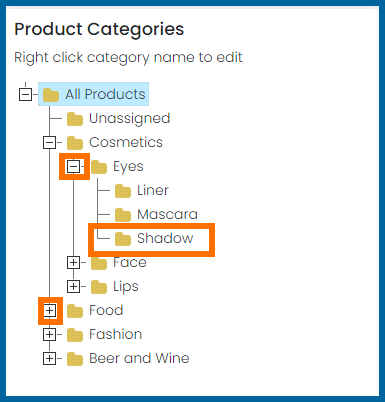Click the Liner folder icon
Screen dimensions: 385x402
[123, 191]
